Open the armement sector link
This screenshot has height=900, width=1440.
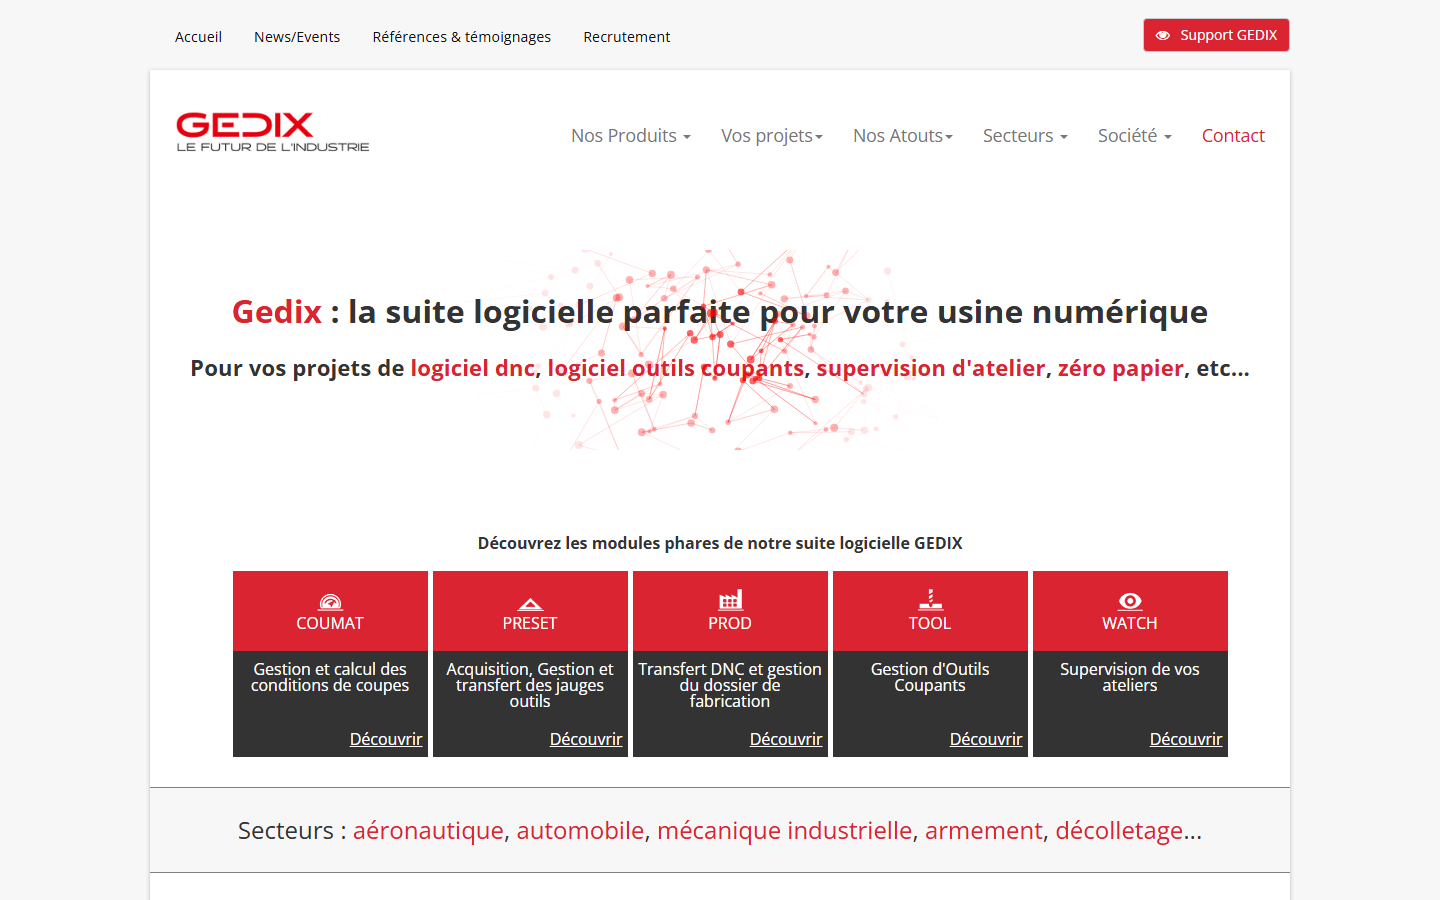coord(984,831)
